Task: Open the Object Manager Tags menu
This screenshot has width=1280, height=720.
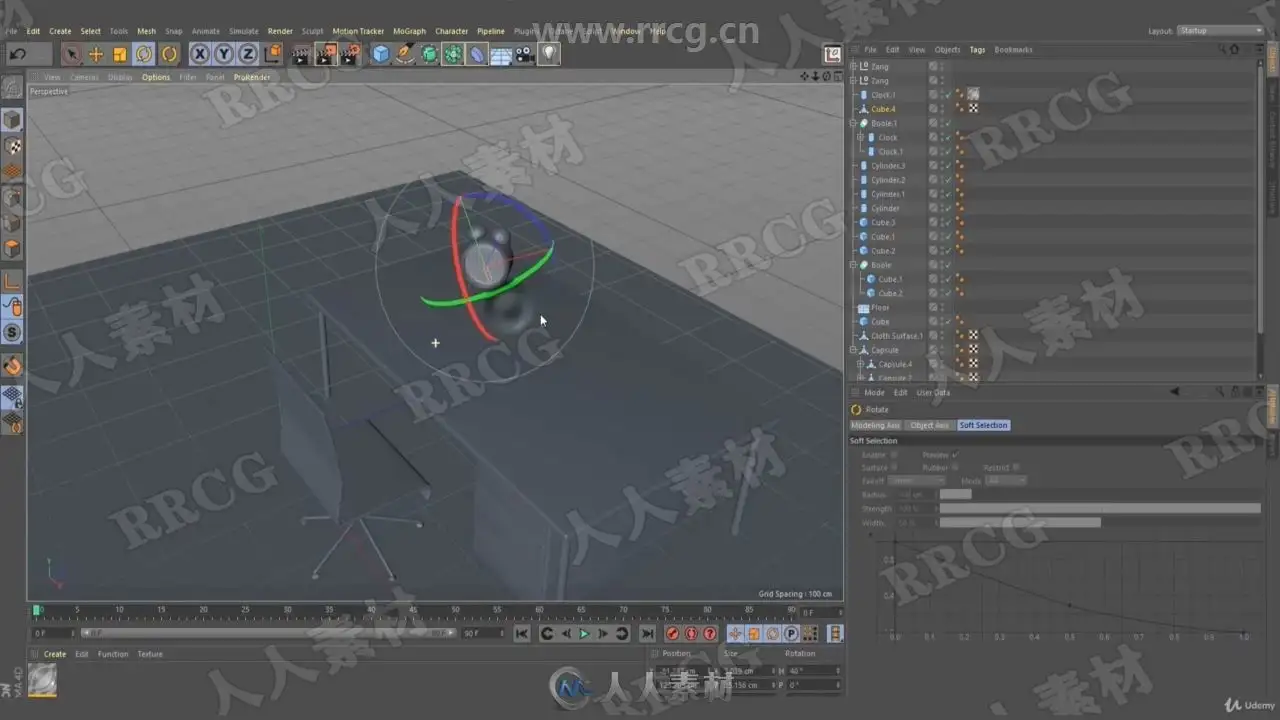Action: pos(977,49)
